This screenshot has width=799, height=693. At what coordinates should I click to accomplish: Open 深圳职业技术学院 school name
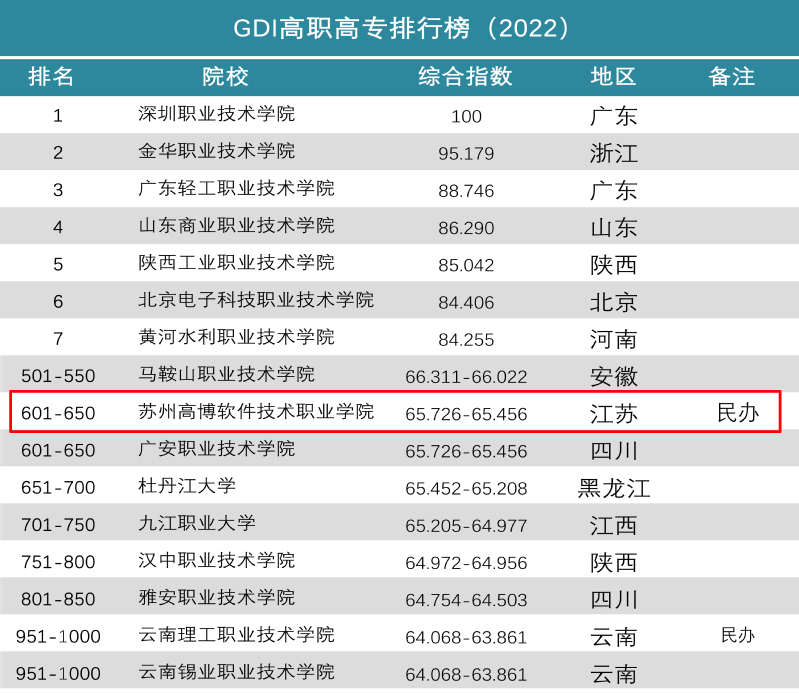[216, 114]
